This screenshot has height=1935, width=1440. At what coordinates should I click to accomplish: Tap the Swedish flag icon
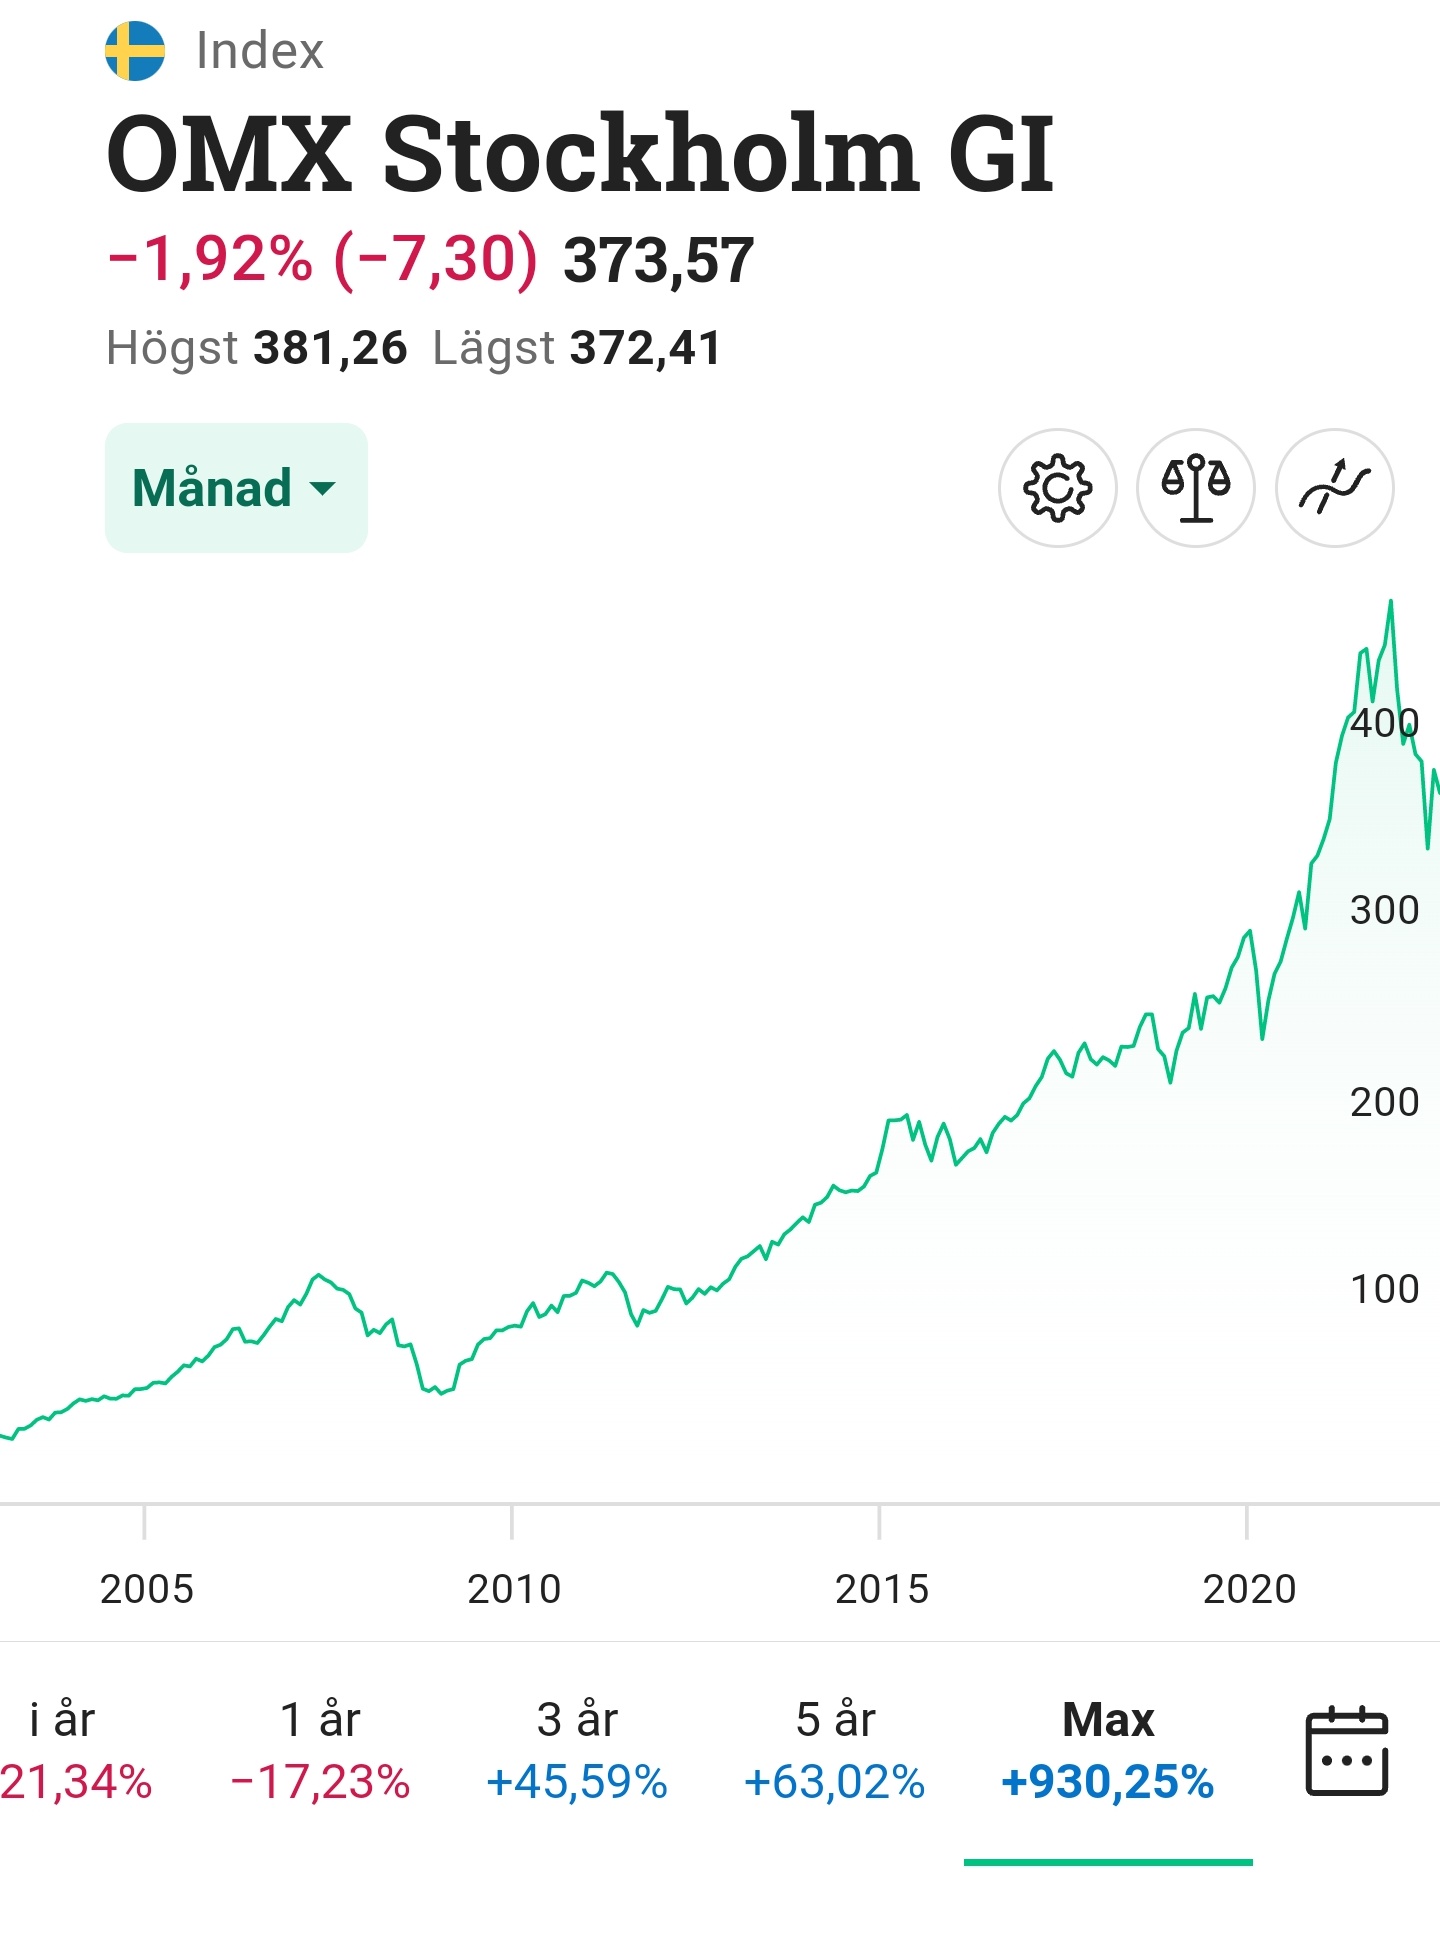[x=135, y=51]
